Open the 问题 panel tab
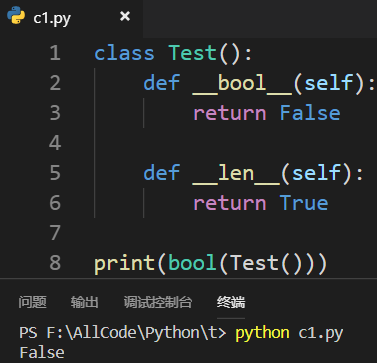377x363 pixels. click(x=32, y=302)
